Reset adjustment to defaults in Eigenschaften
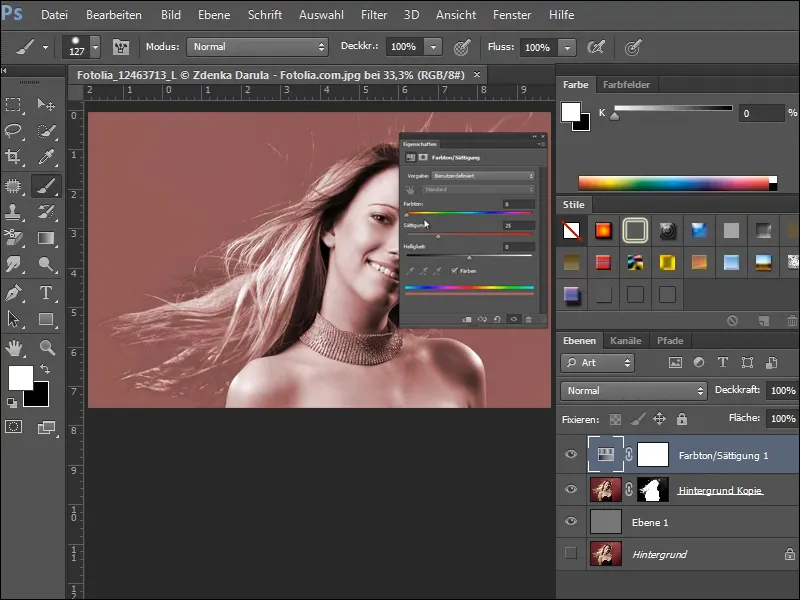800x600 pixels. pos(497,319)
